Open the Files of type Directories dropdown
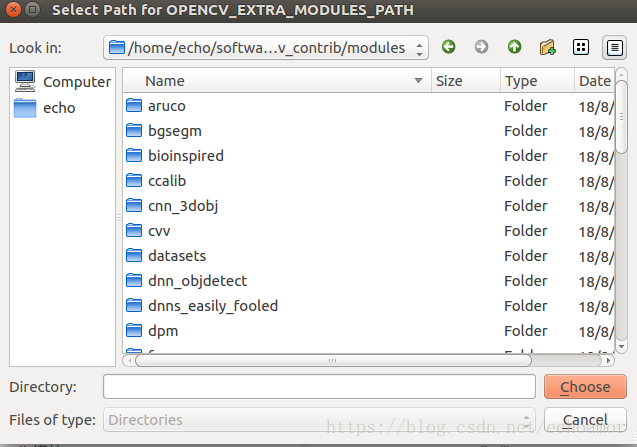 pos(319,419)
